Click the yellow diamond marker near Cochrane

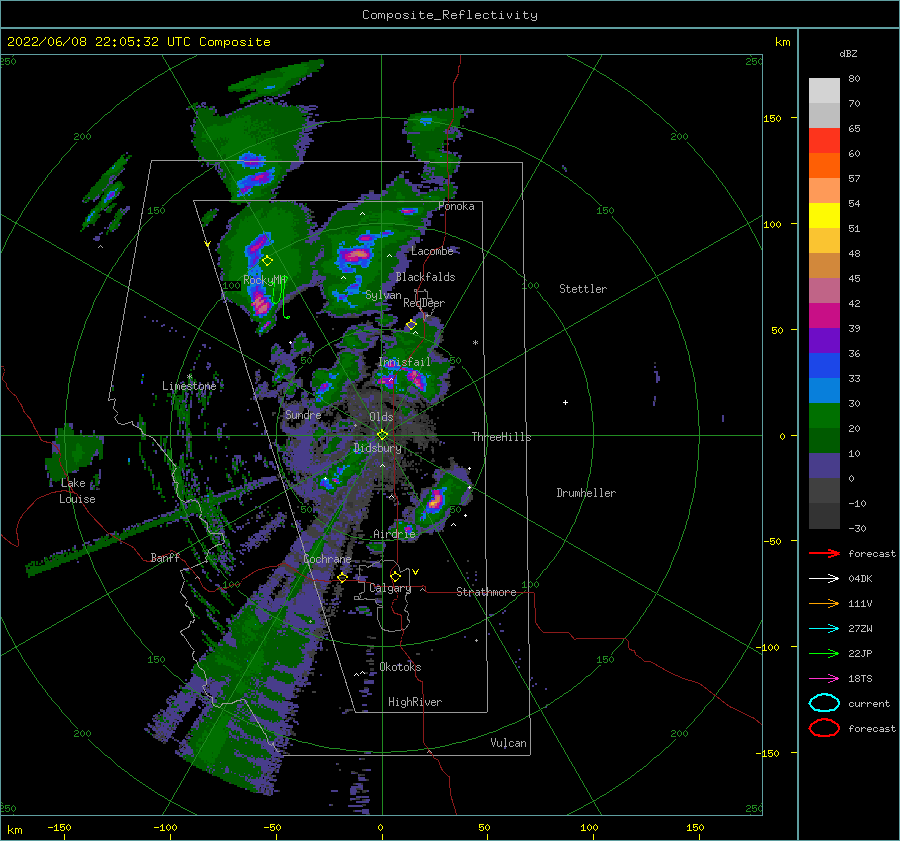(x=343, y=577)
